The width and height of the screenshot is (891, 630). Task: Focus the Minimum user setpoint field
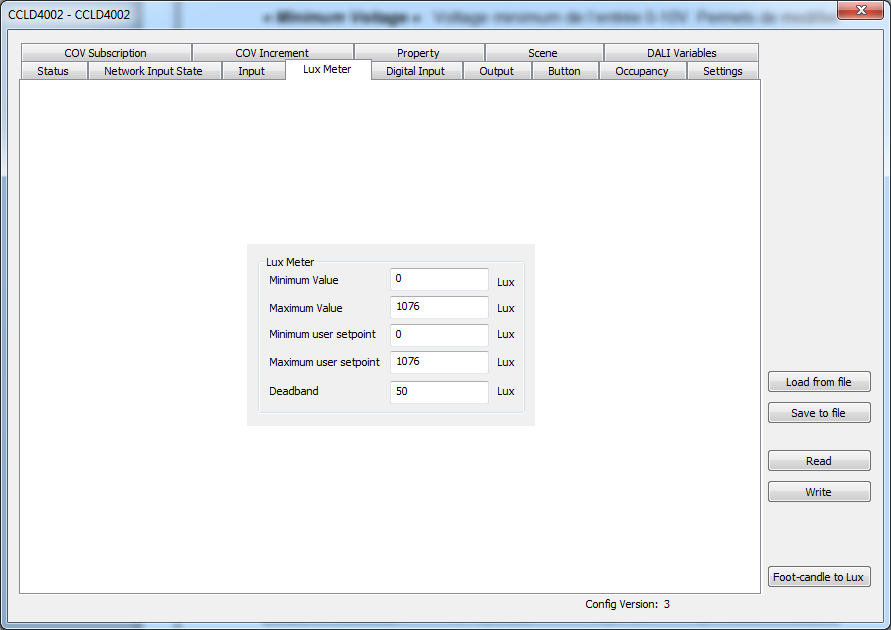coord(439,335)
